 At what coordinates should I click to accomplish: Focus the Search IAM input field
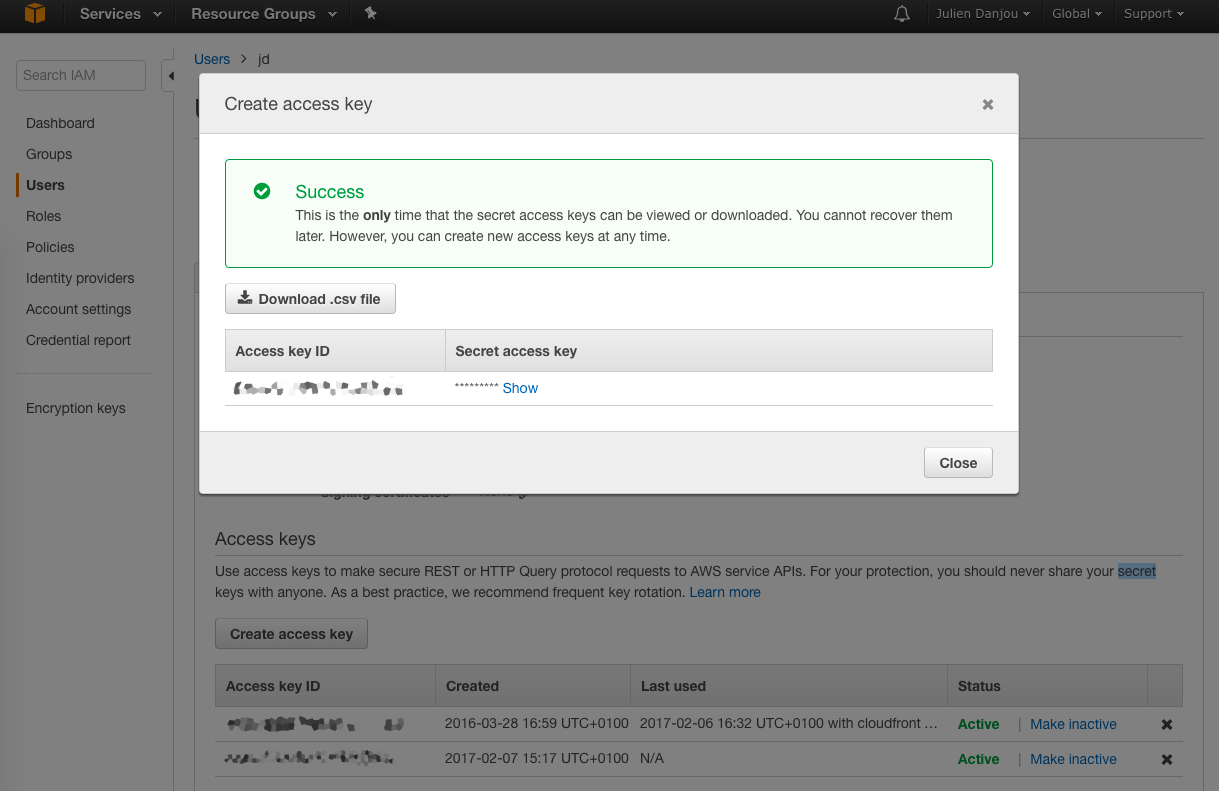click(x=80, y=75)
